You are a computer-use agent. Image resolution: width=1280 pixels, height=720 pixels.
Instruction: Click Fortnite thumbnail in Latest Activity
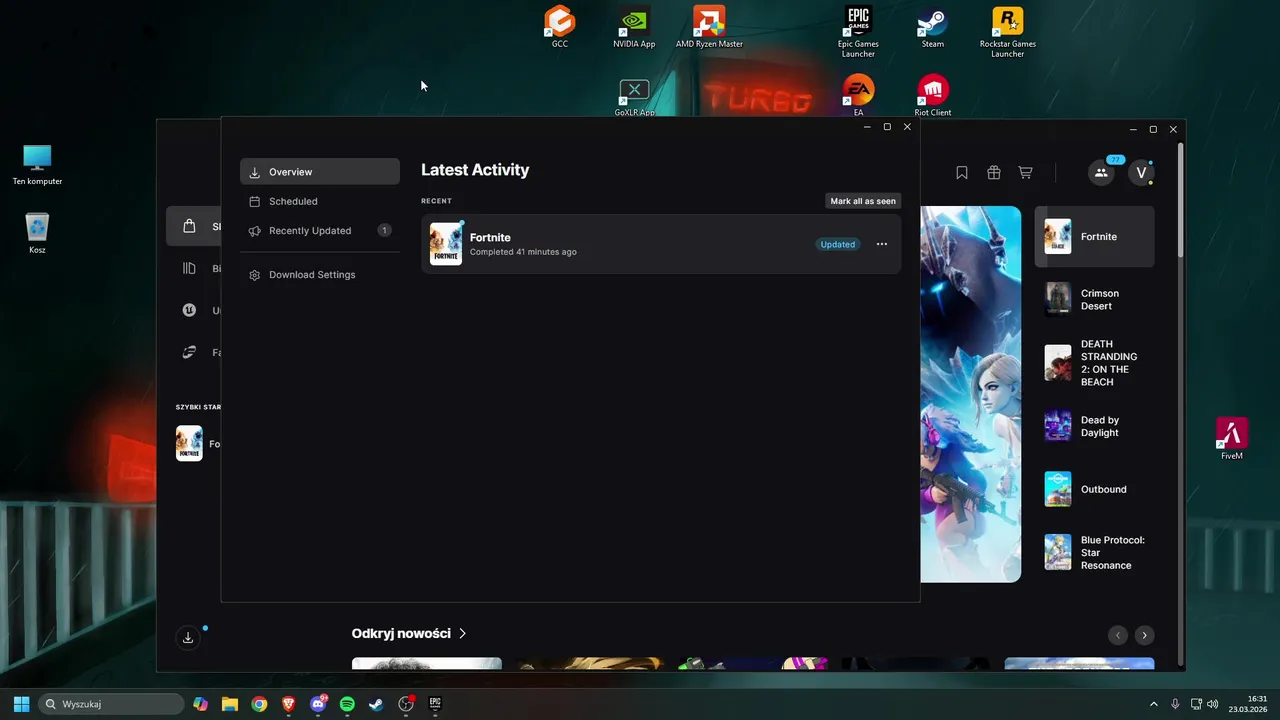pos(446,244)
